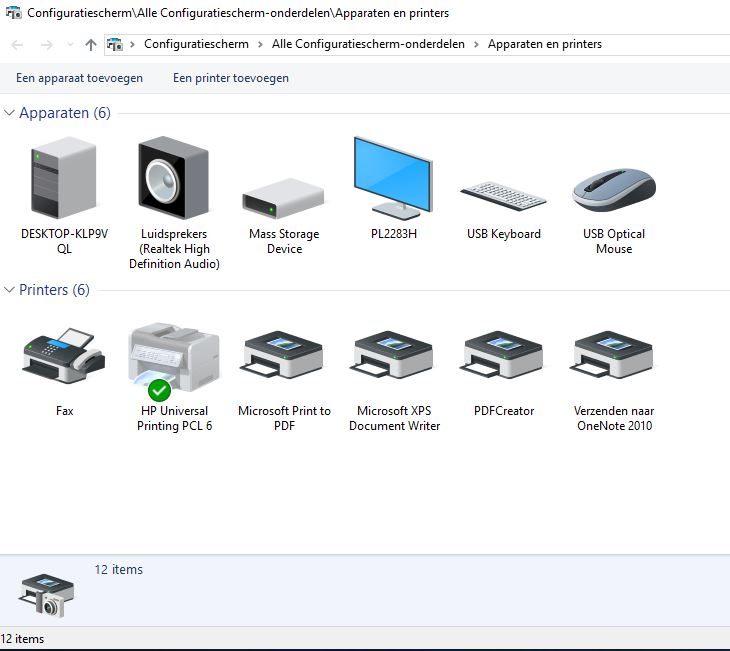The height and width of the screenshot is (651, 730).
Task: Click the USB Keyboard label
Action: tap(504, 234)
